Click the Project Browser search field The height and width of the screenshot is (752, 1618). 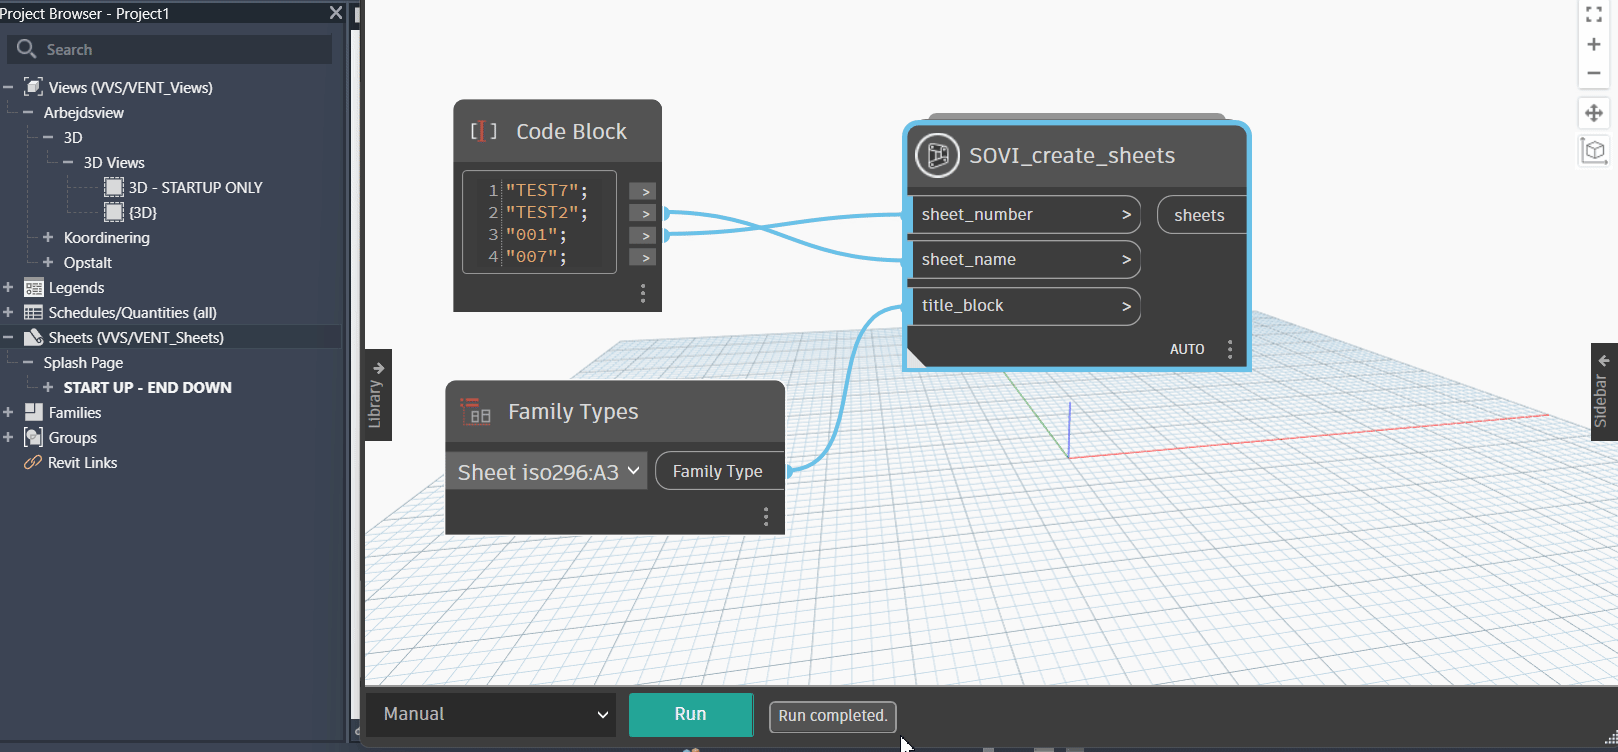(x=170, y=49)
